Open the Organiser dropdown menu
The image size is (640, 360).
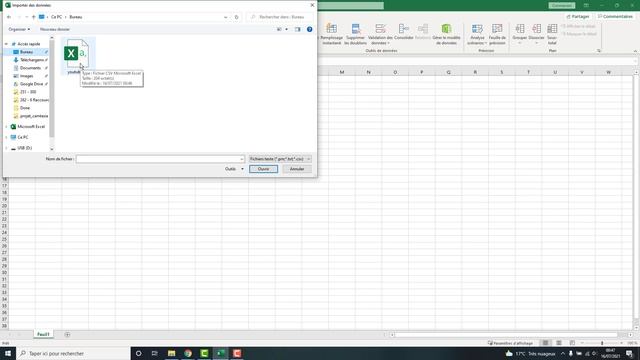[x=19, y=29]
